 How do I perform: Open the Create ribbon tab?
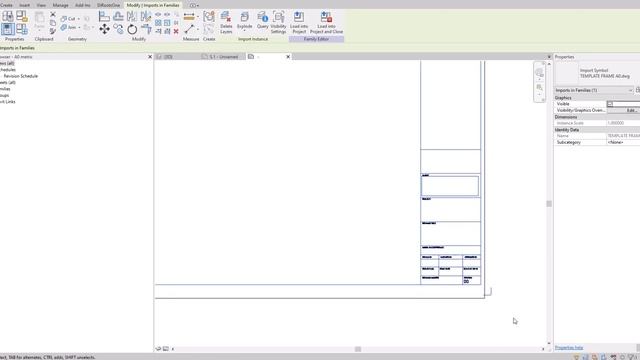[x=6, y=5]
